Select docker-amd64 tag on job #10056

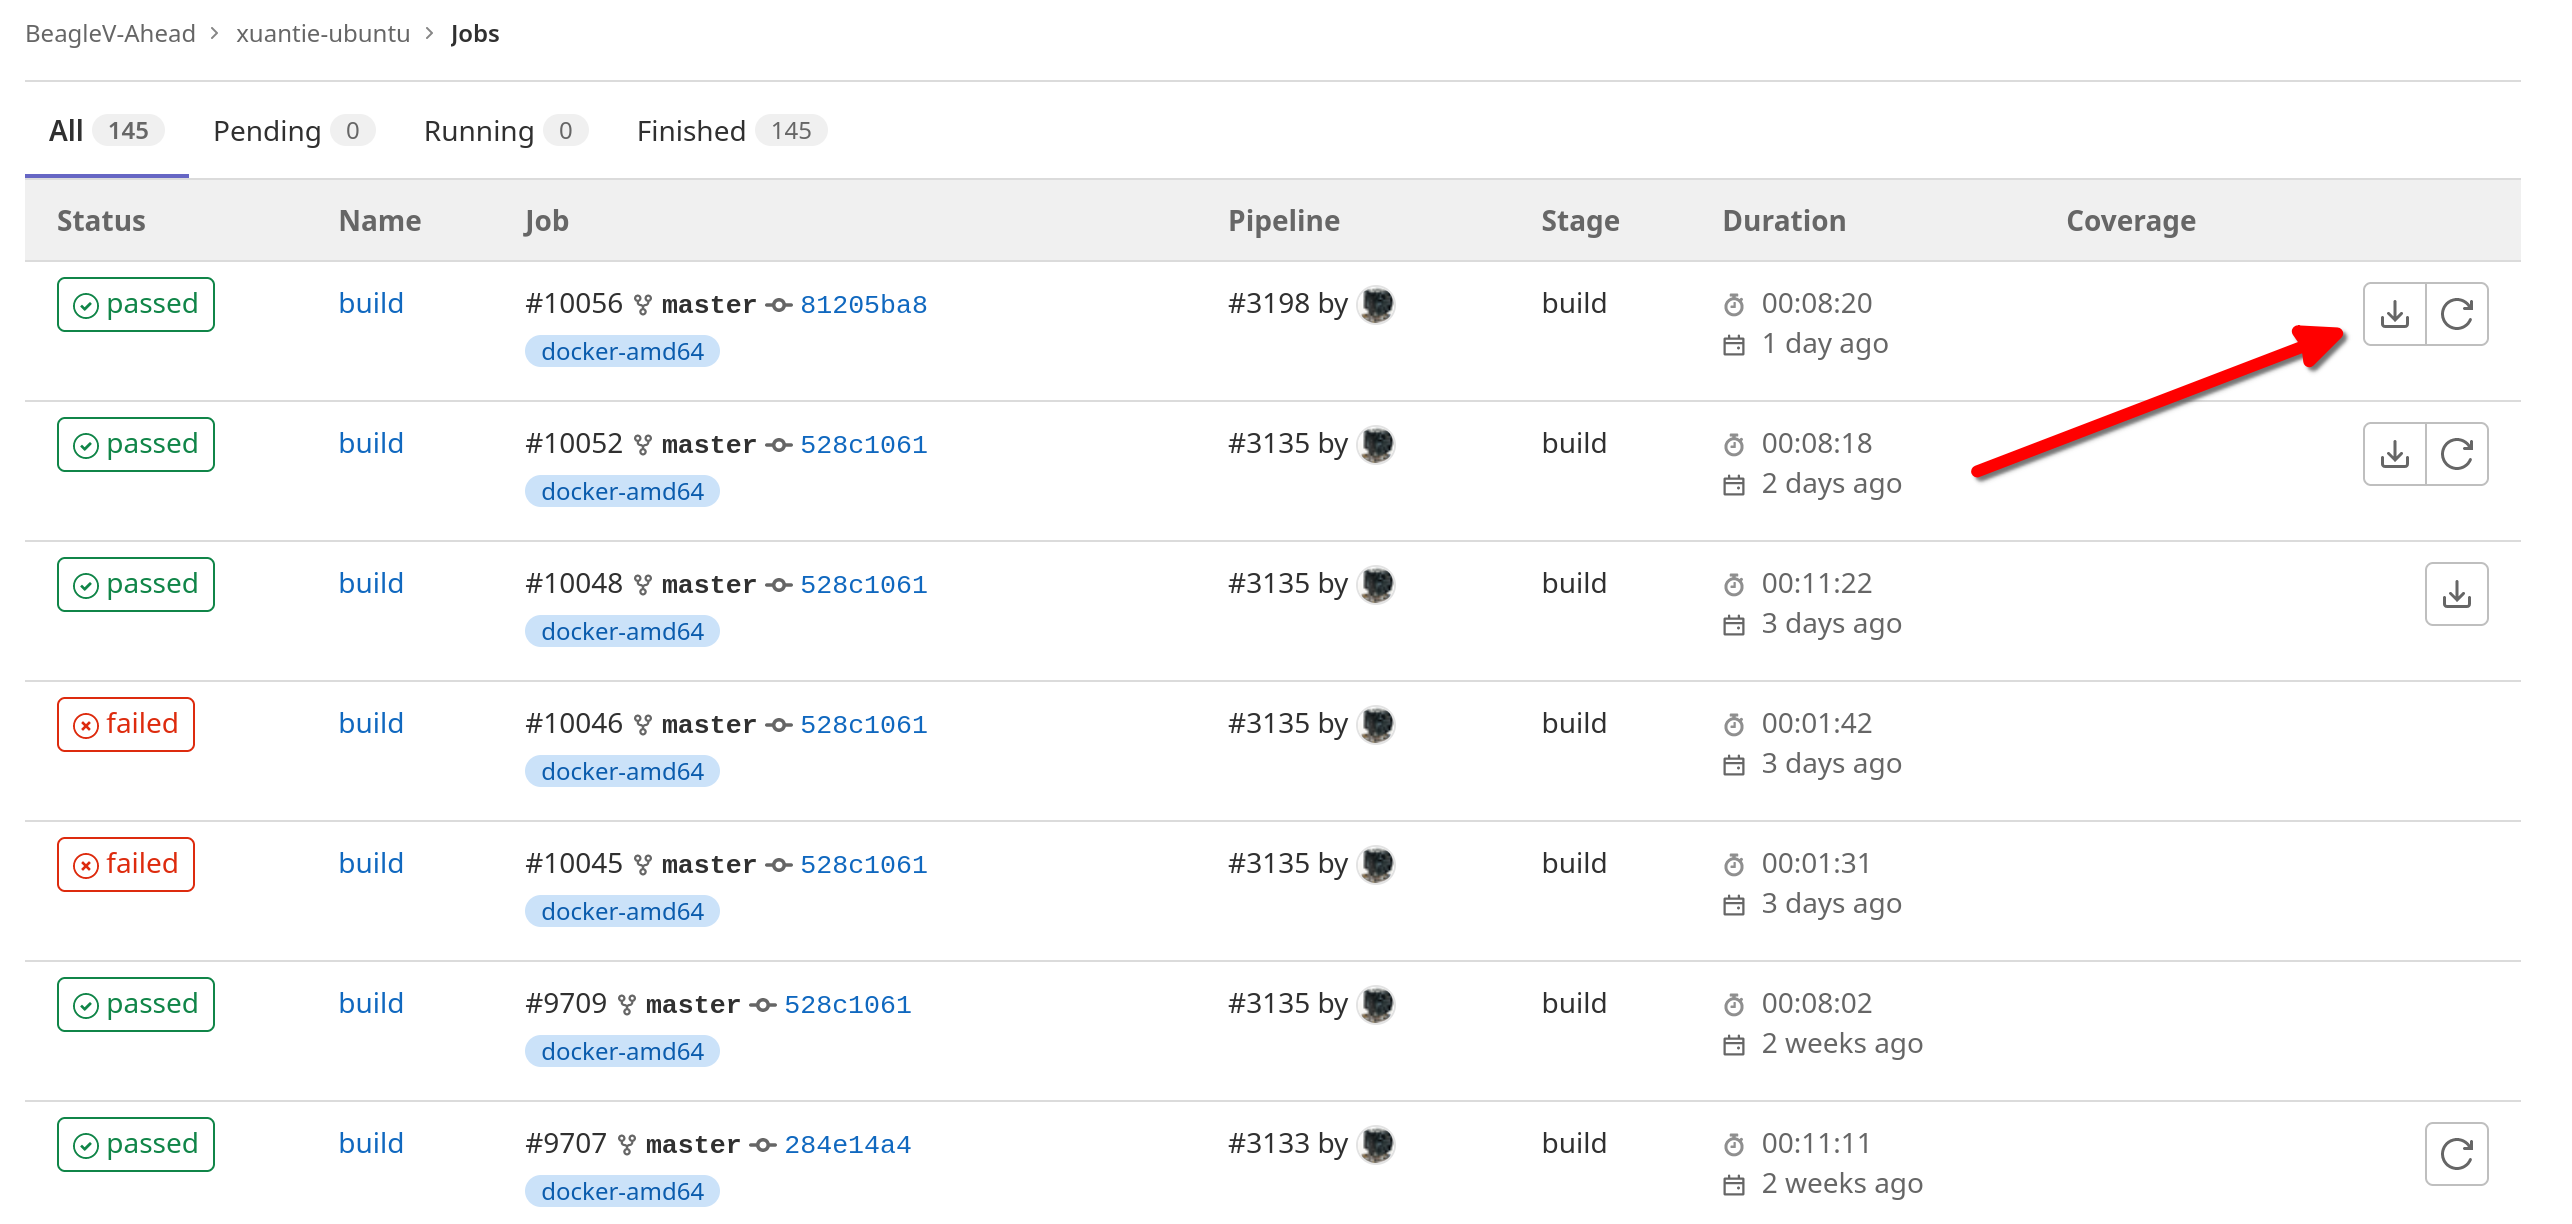(x=622, y=352)
